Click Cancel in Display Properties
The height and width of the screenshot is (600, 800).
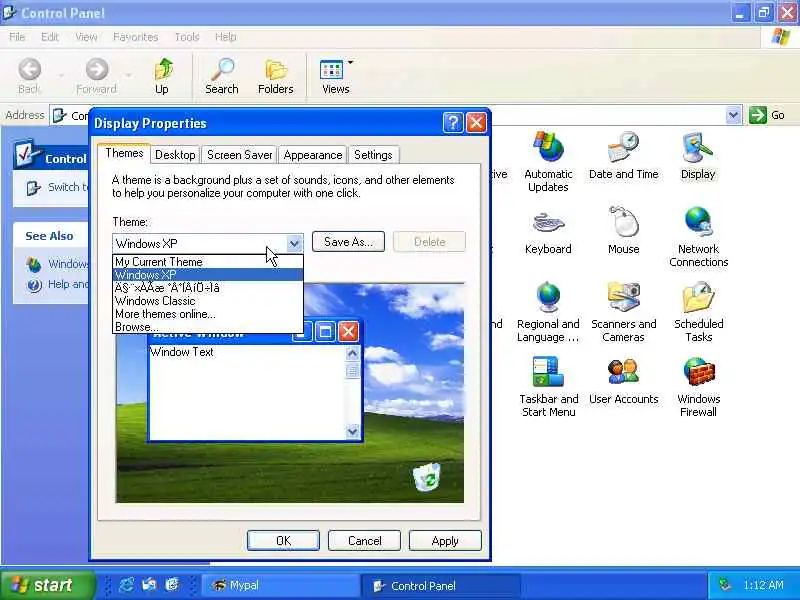pyautogui.click(x=364, y=541)
